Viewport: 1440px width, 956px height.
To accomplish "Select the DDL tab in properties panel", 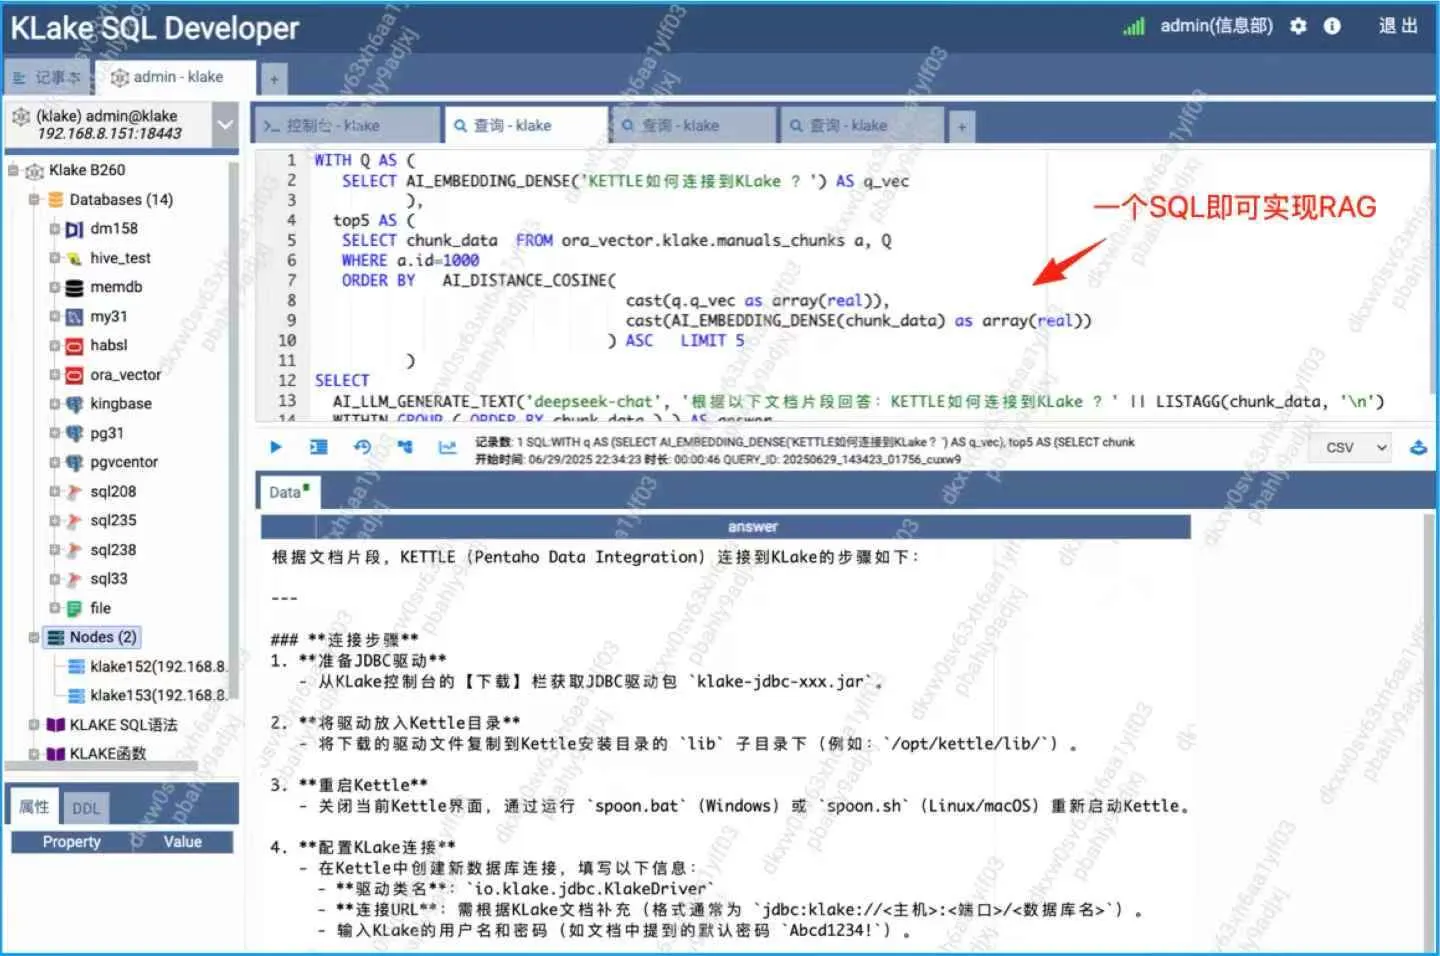I will click(86, 808).
